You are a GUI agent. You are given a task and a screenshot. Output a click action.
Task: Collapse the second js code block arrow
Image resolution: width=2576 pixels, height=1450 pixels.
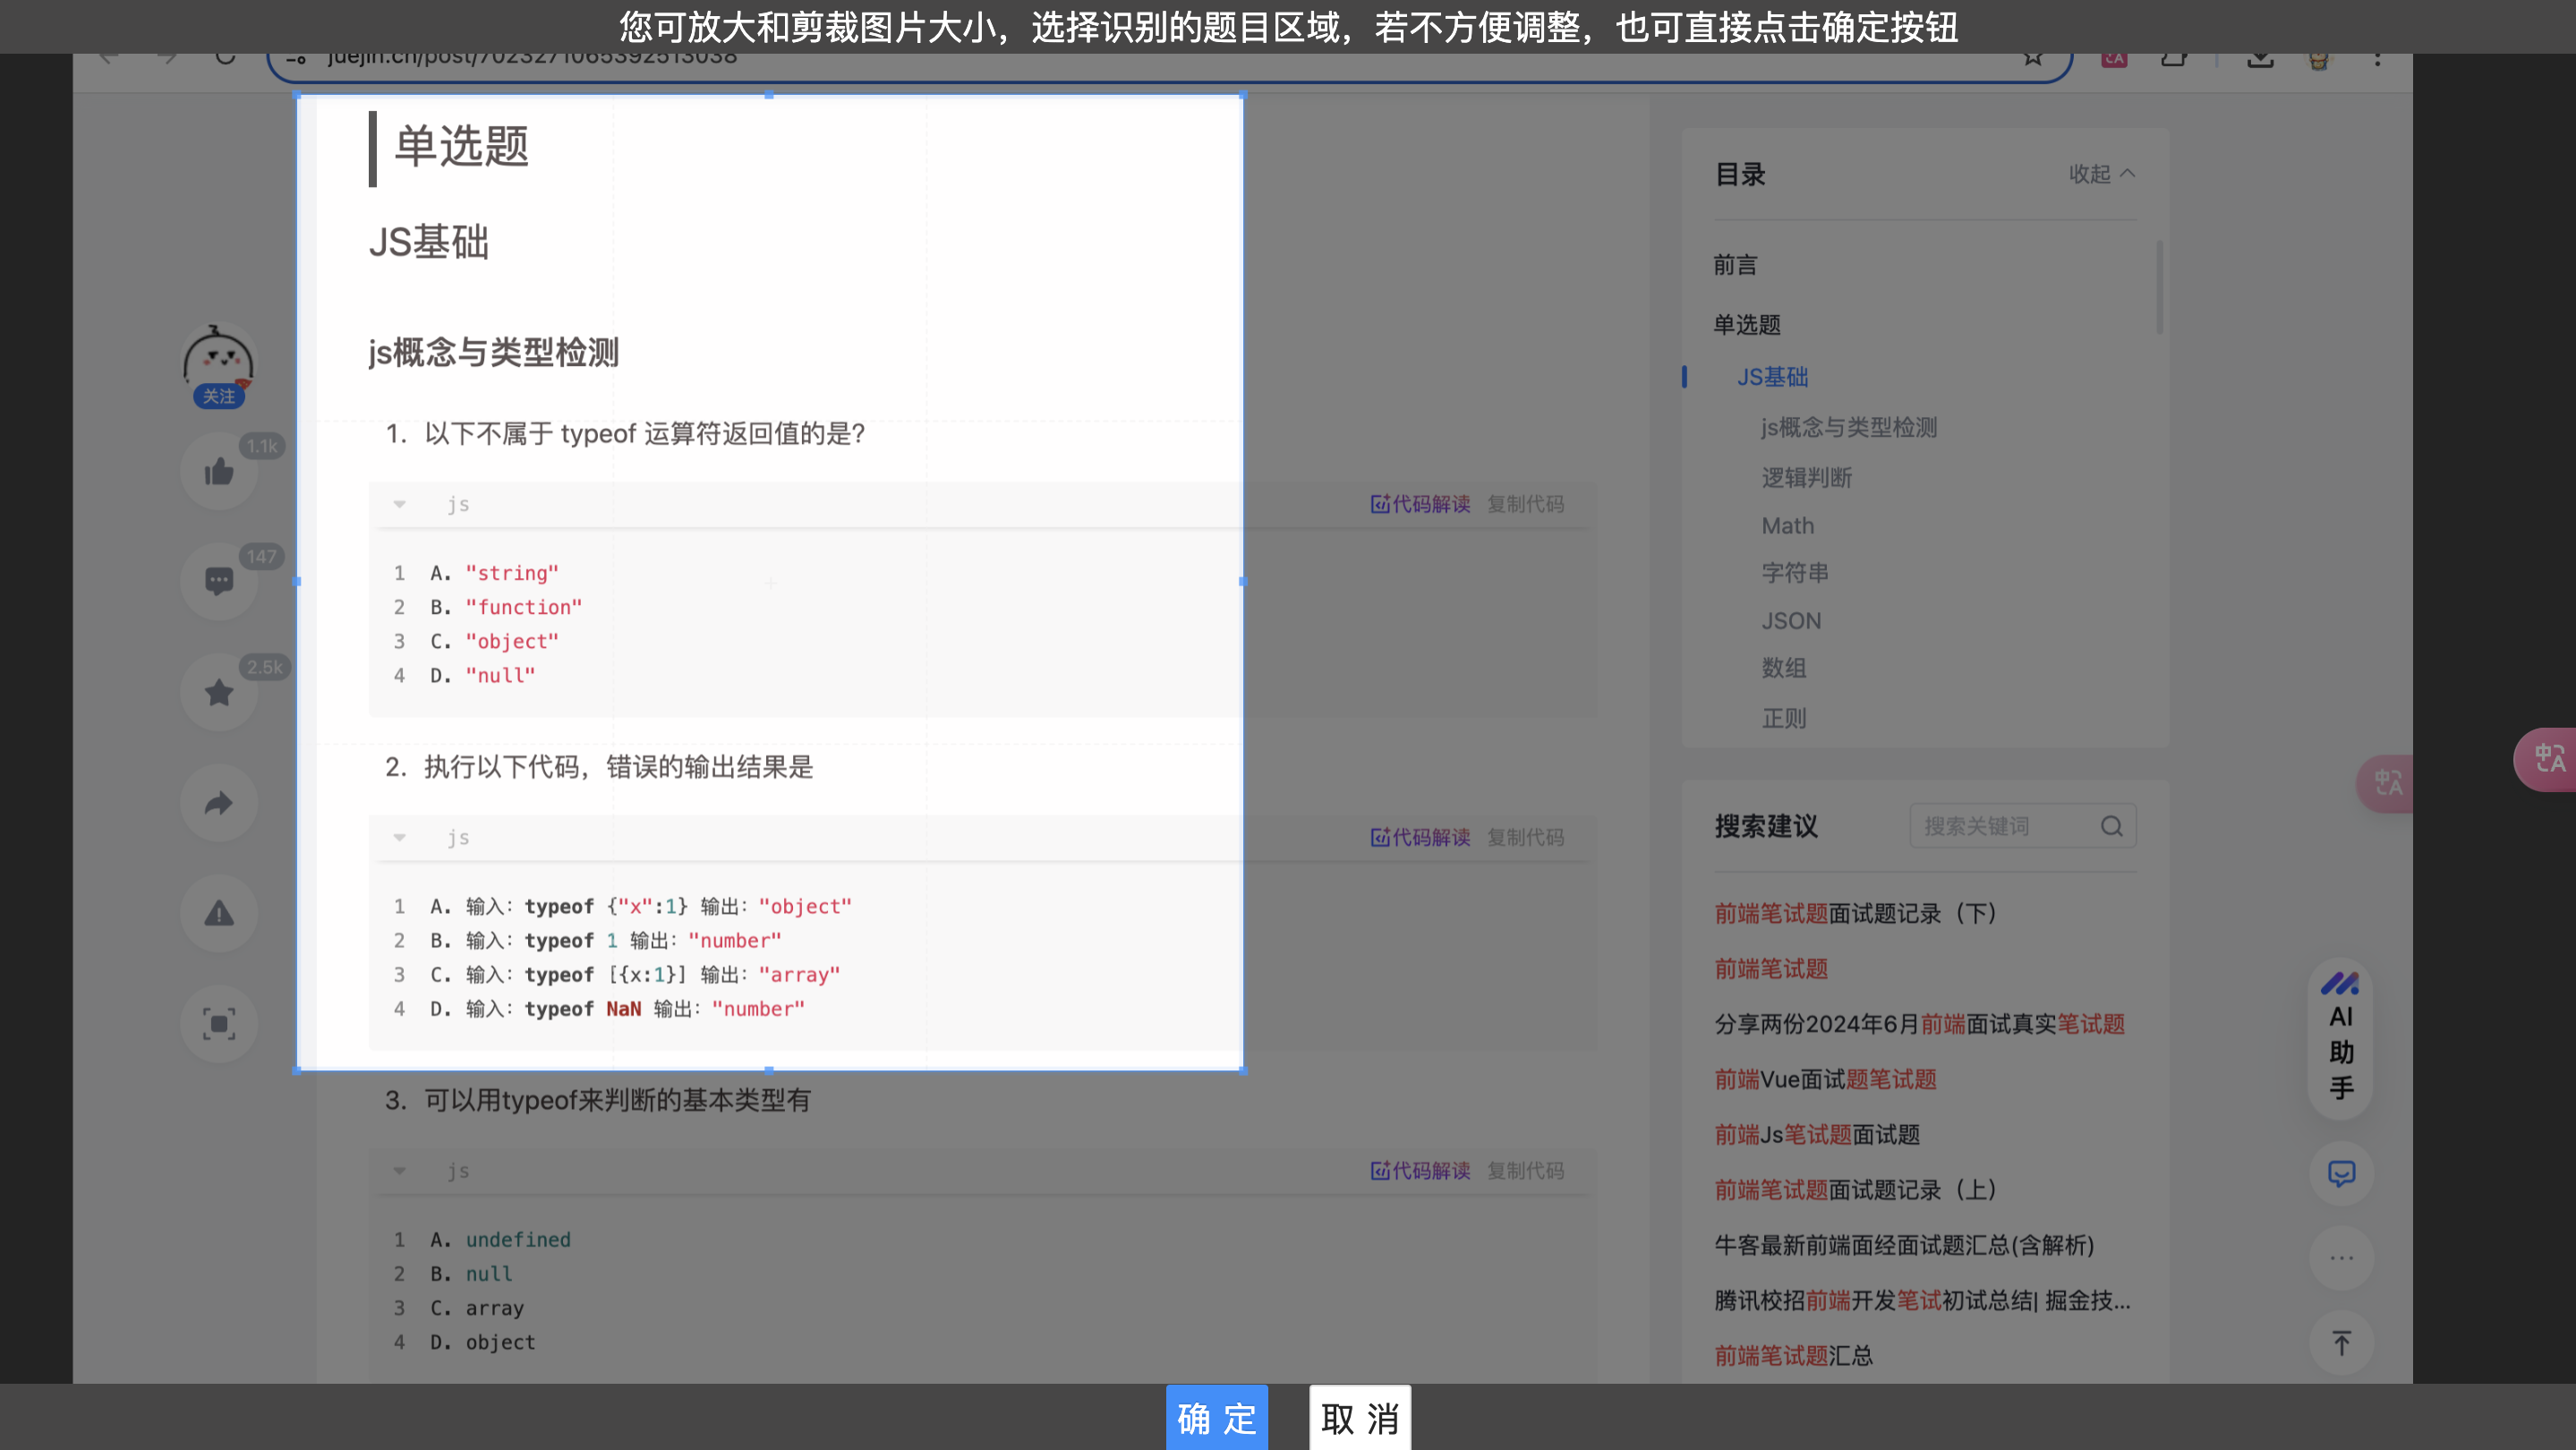pyautogui.click(x=399, y=837)
